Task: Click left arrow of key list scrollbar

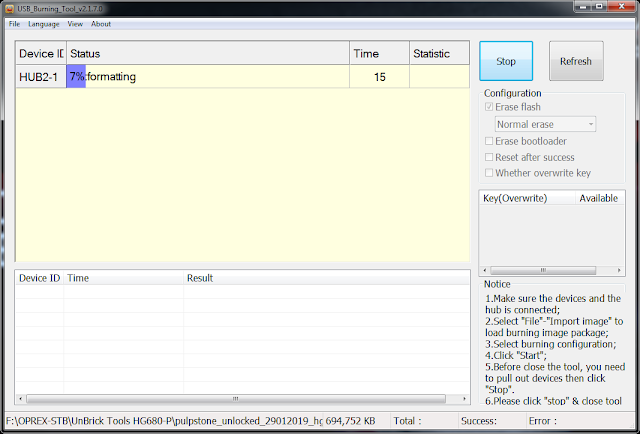Action: coord(485,270)
